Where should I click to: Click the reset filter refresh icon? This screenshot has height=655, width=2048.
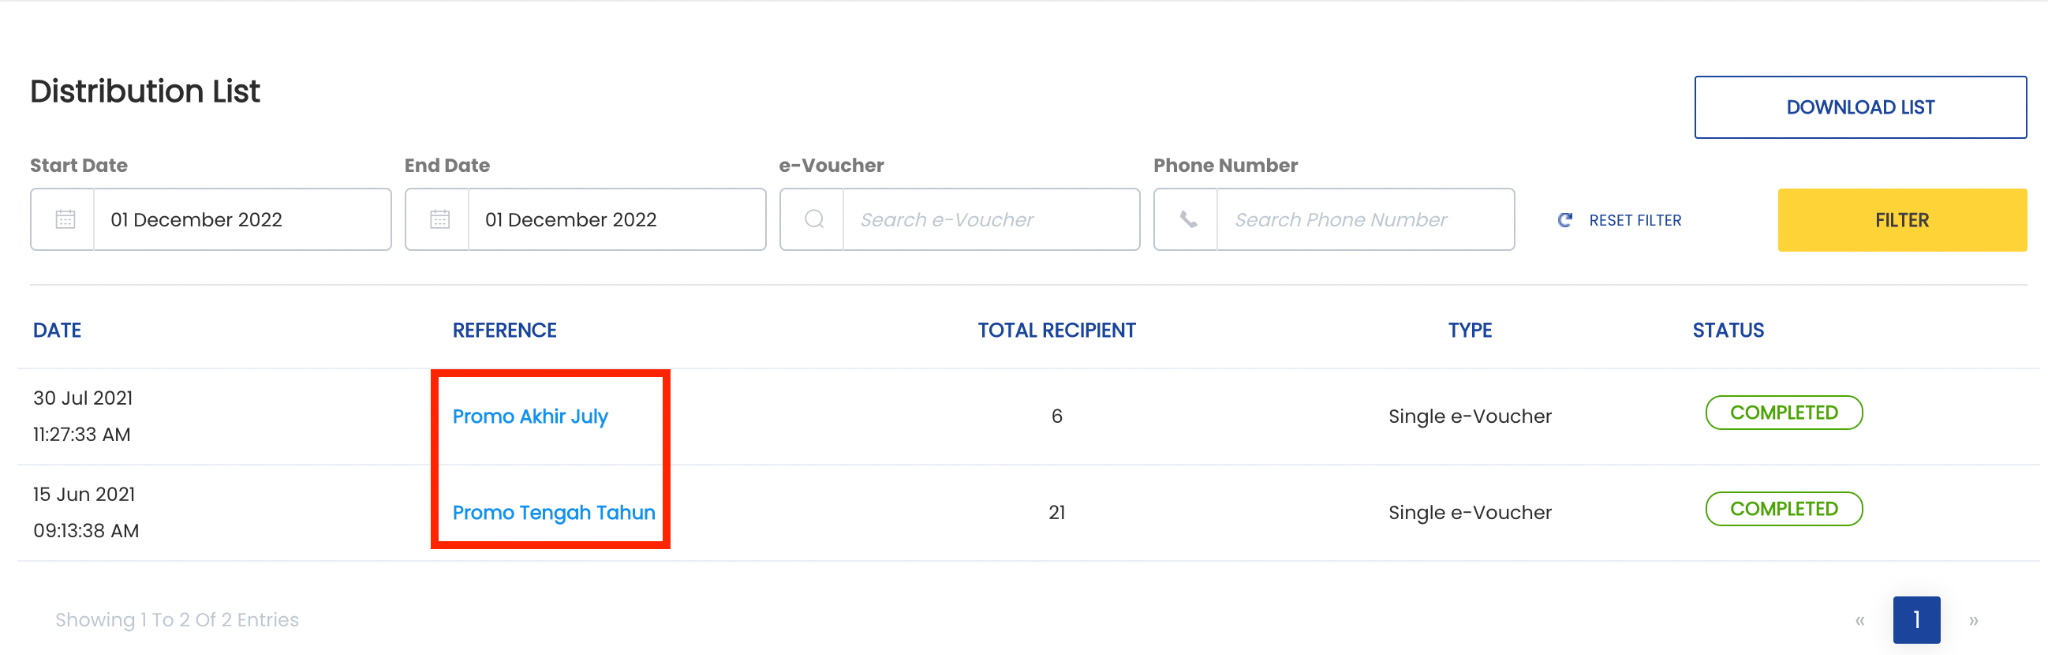click(x=1565, y=220)
